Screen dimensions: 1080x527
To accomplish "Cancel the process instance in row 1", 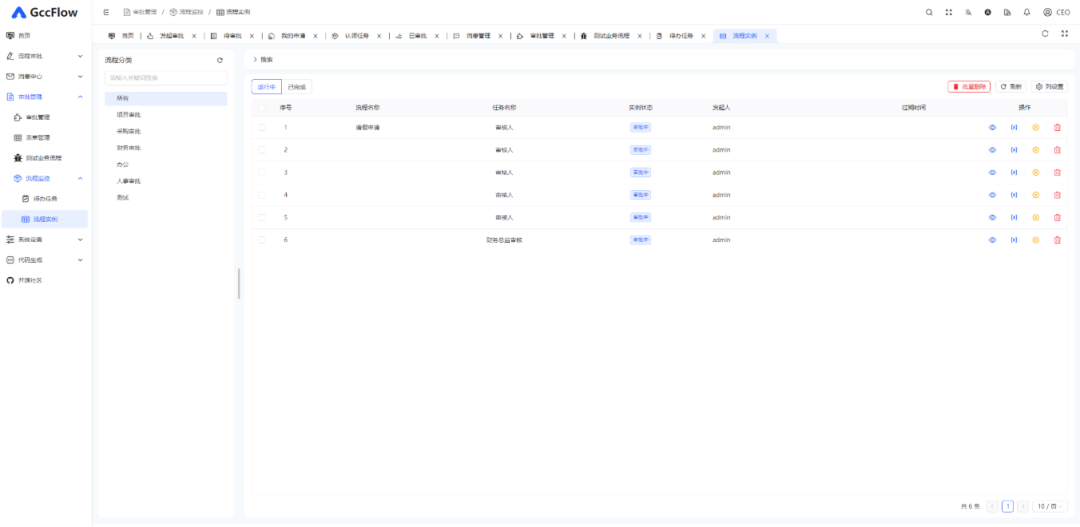I will pos(1035,127).
